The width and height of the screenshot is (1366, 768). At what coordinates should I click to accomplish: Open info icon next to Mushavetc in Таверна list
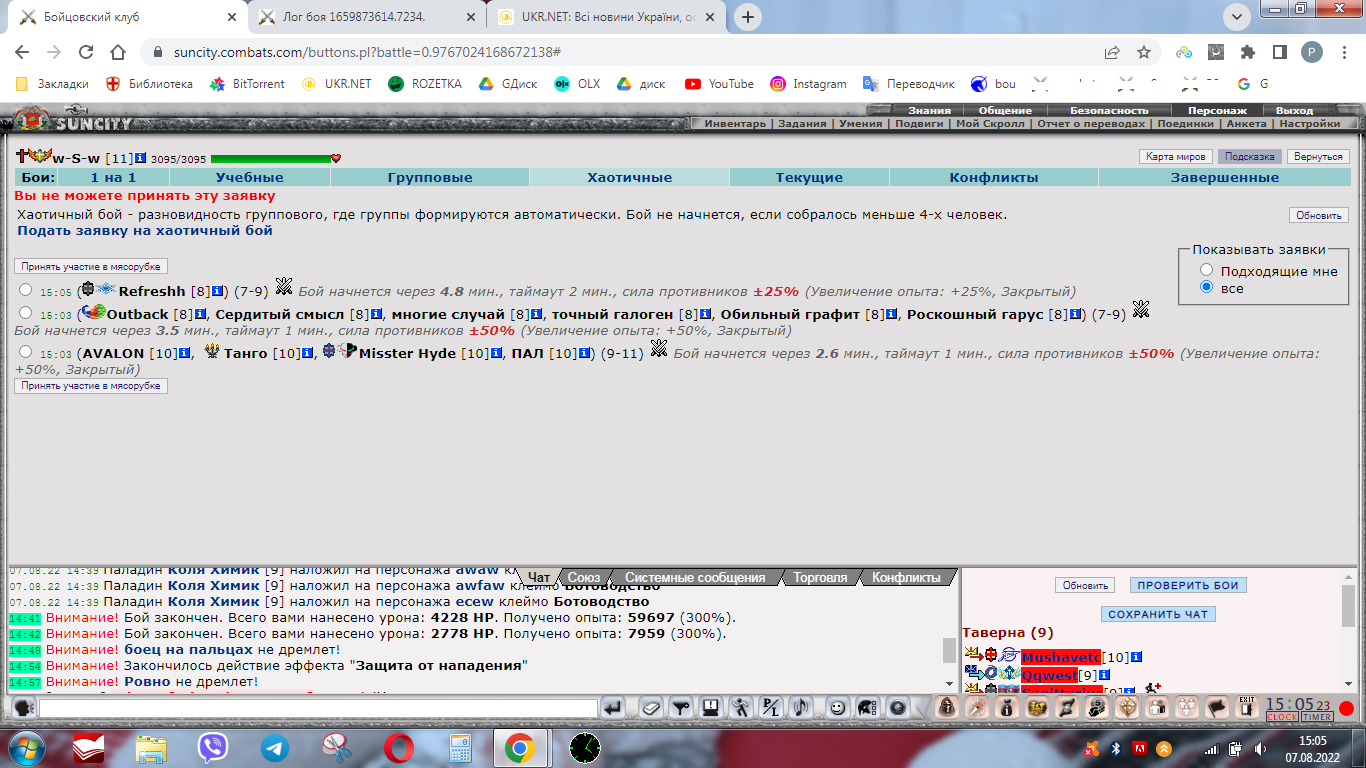pyautogui.click(x=1136, y=657)
